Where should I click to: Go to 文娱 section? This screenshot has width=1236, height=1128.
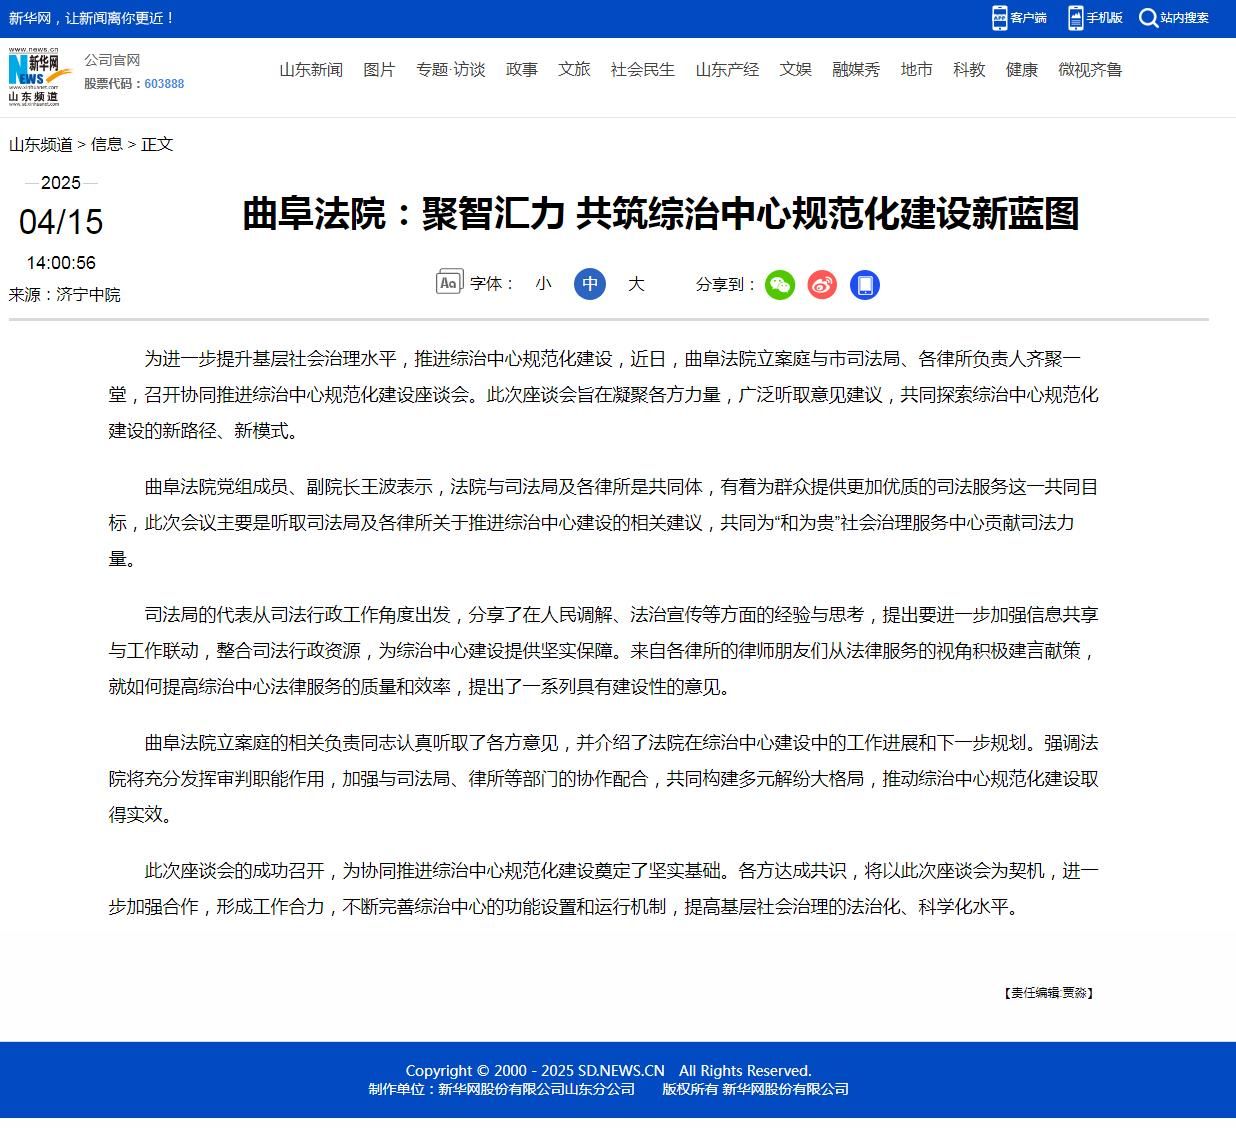pos(796,70)
